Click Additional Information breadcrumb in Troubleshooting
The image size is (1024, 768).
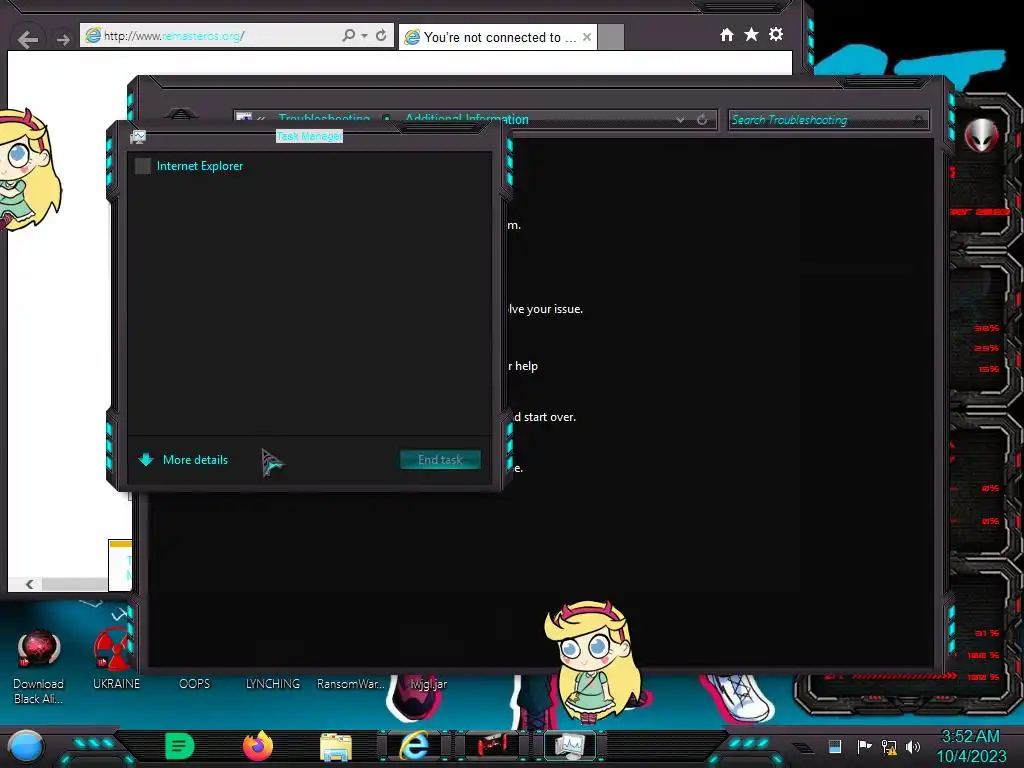click(467, 120)
